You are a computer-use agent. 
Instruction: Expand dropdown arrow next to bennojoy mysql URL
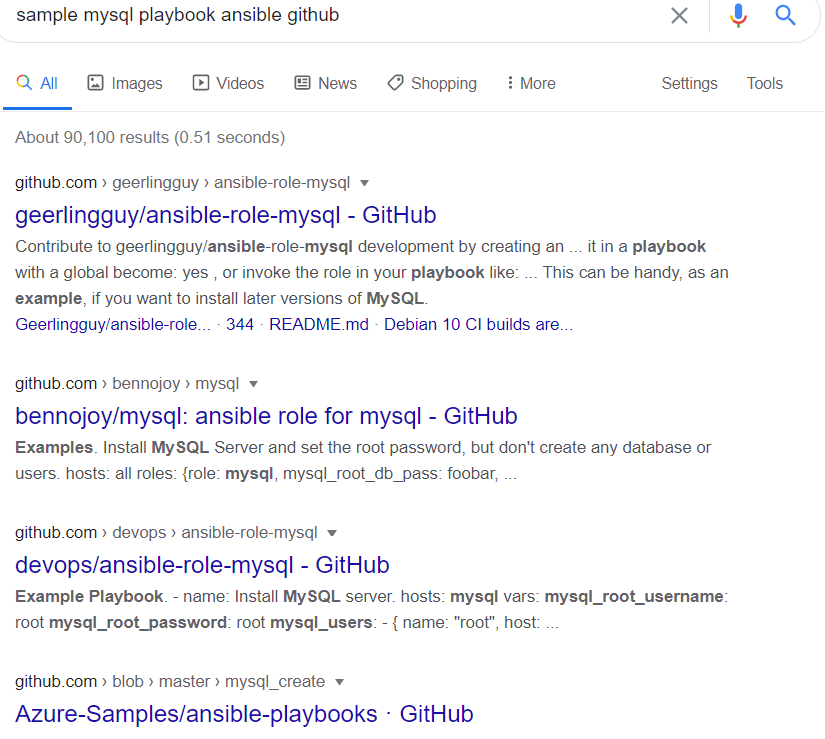[253, 384]
